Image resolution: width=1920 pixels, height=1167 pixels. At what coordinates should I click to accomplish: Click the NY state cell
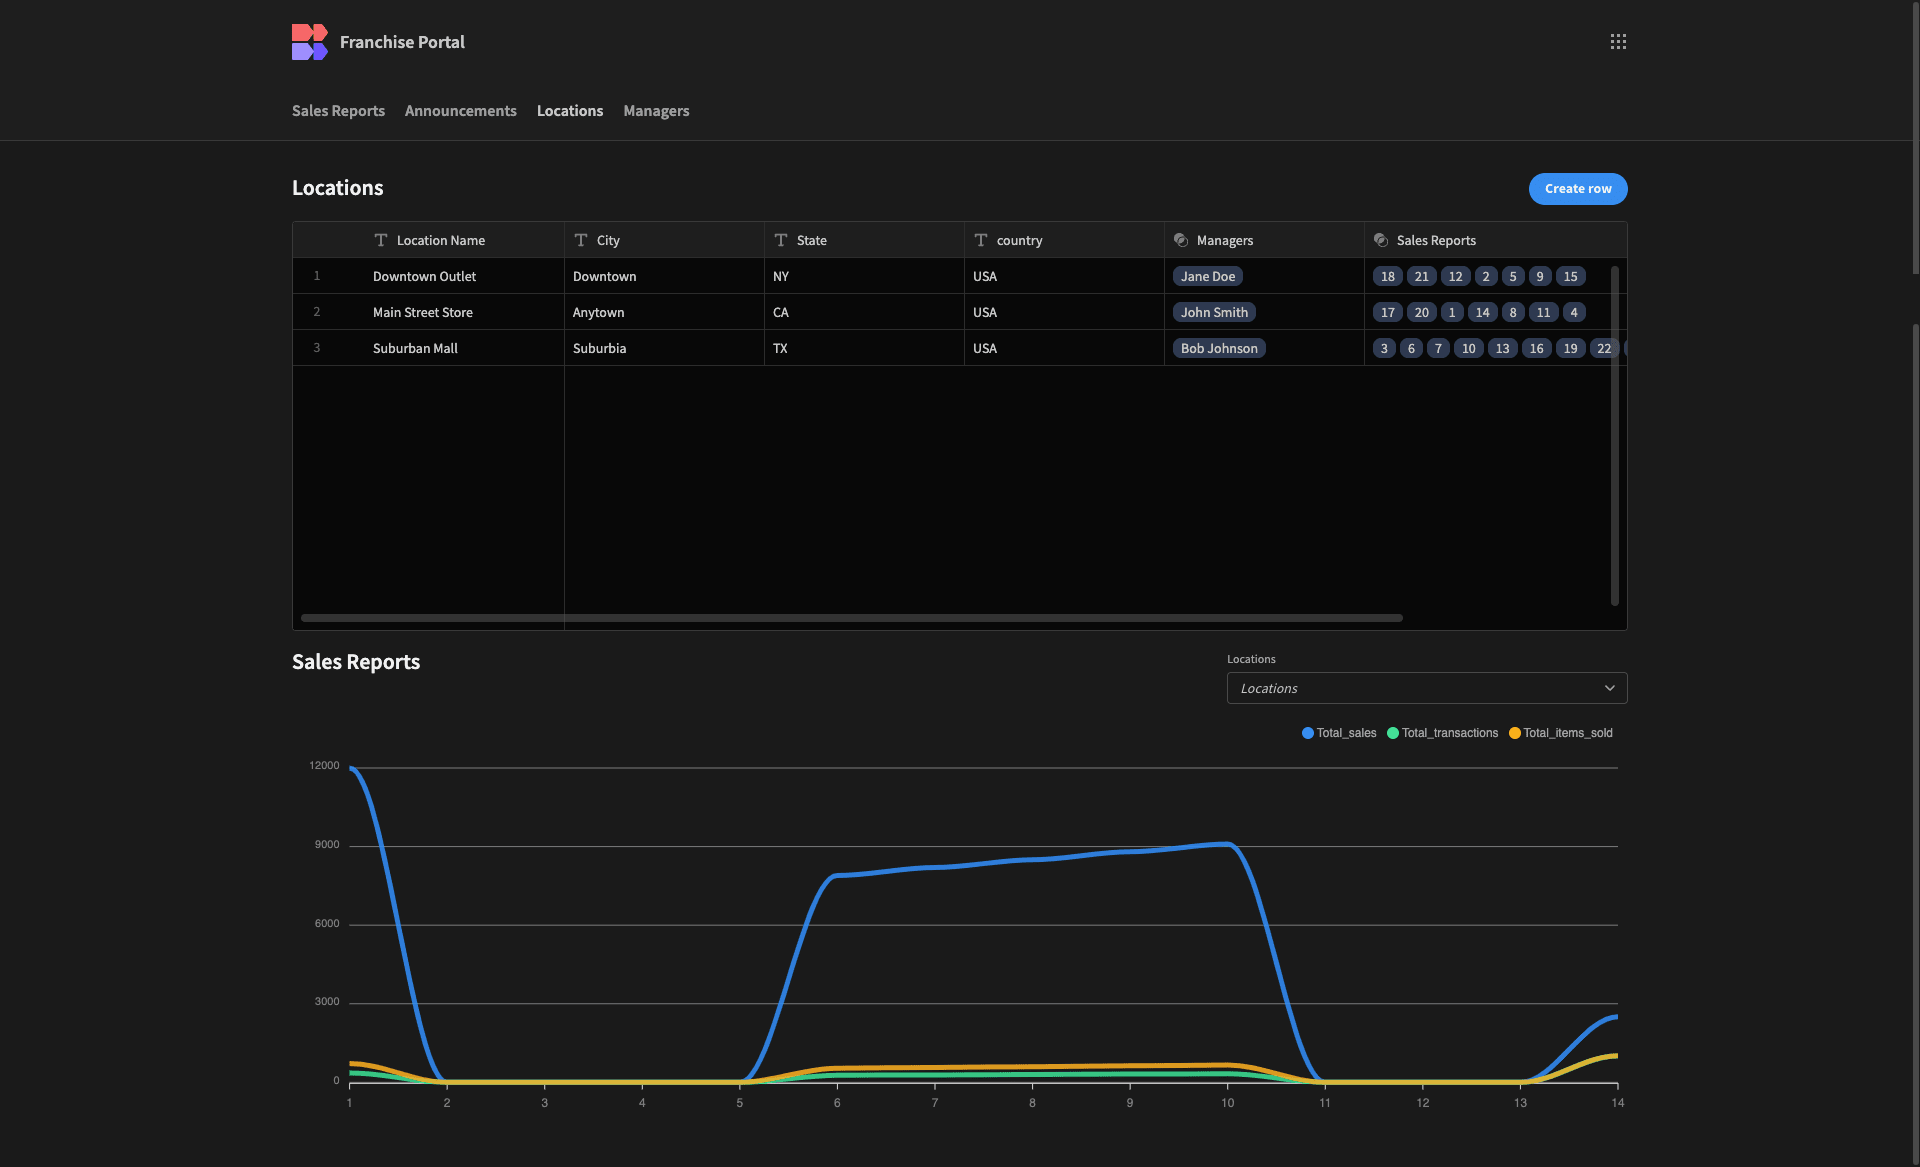pos(864,276)
